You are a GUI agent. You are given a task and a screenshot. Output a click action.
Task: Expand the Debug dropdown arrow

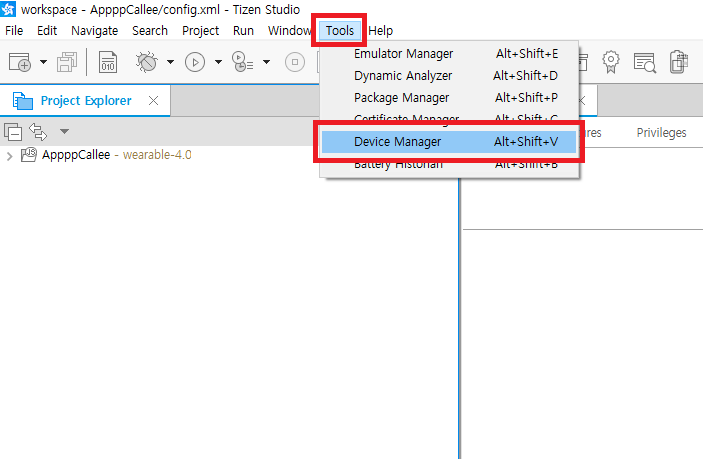coord(170,62)
